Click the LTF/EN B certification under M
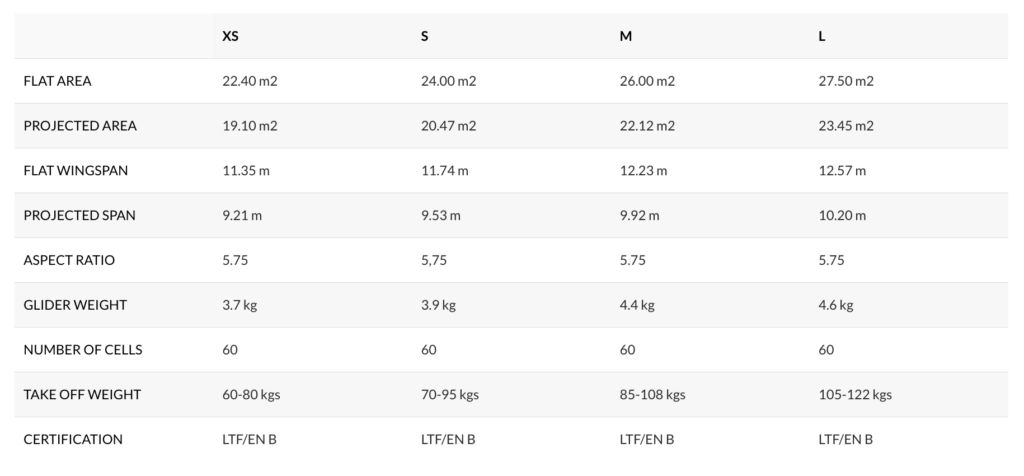1024x476 pixels. pos(647,439)
